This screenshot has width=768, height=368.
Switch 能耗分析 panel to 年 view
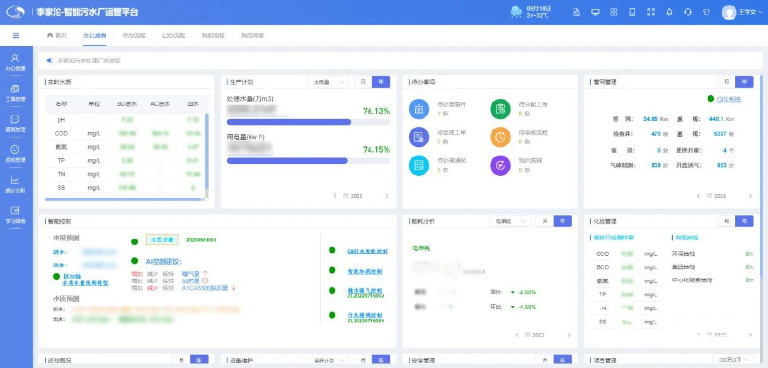563,221
